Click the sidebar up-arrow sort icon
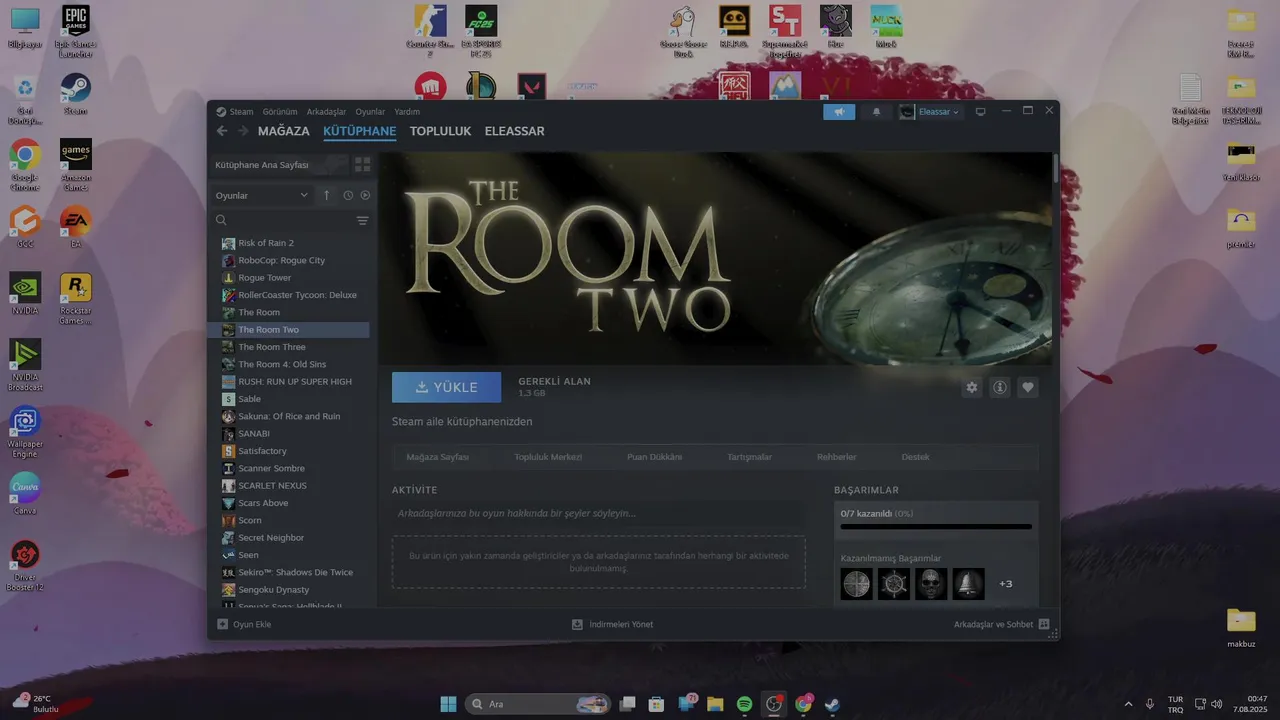1280x720 pixels. [326, 195]
